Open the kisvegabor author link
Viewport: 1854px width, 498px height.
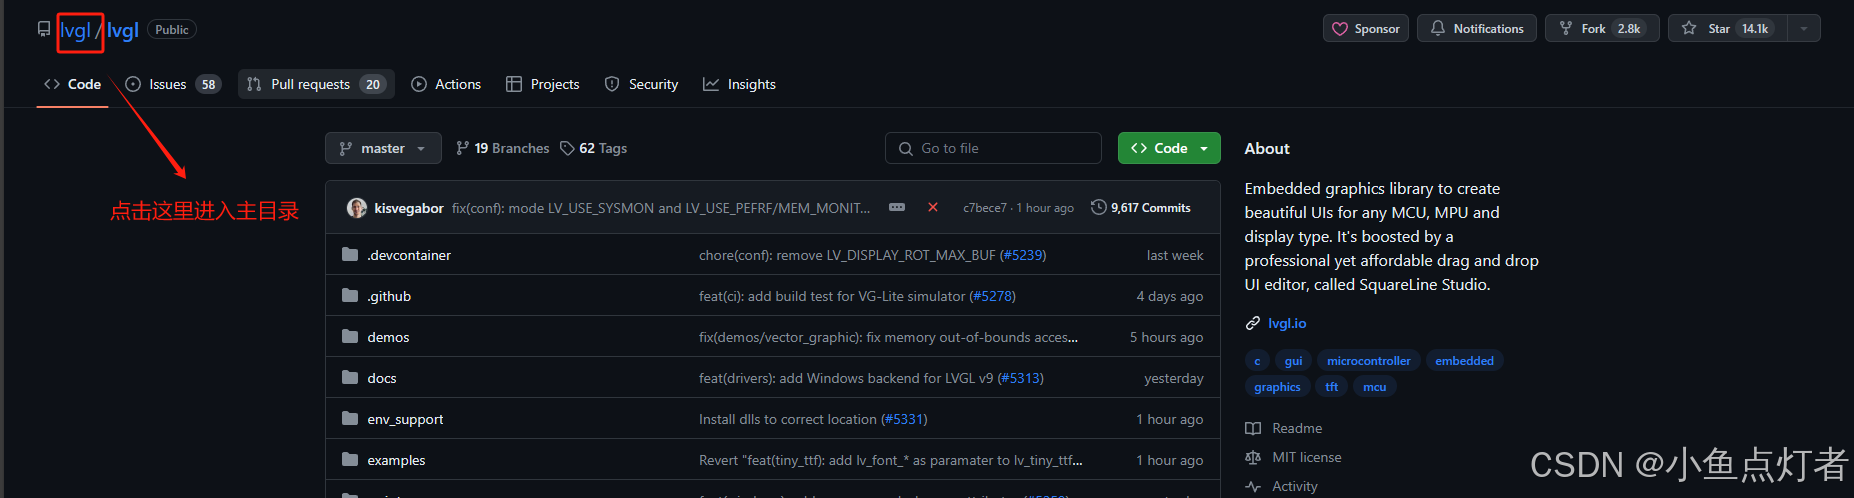point(409,208)
